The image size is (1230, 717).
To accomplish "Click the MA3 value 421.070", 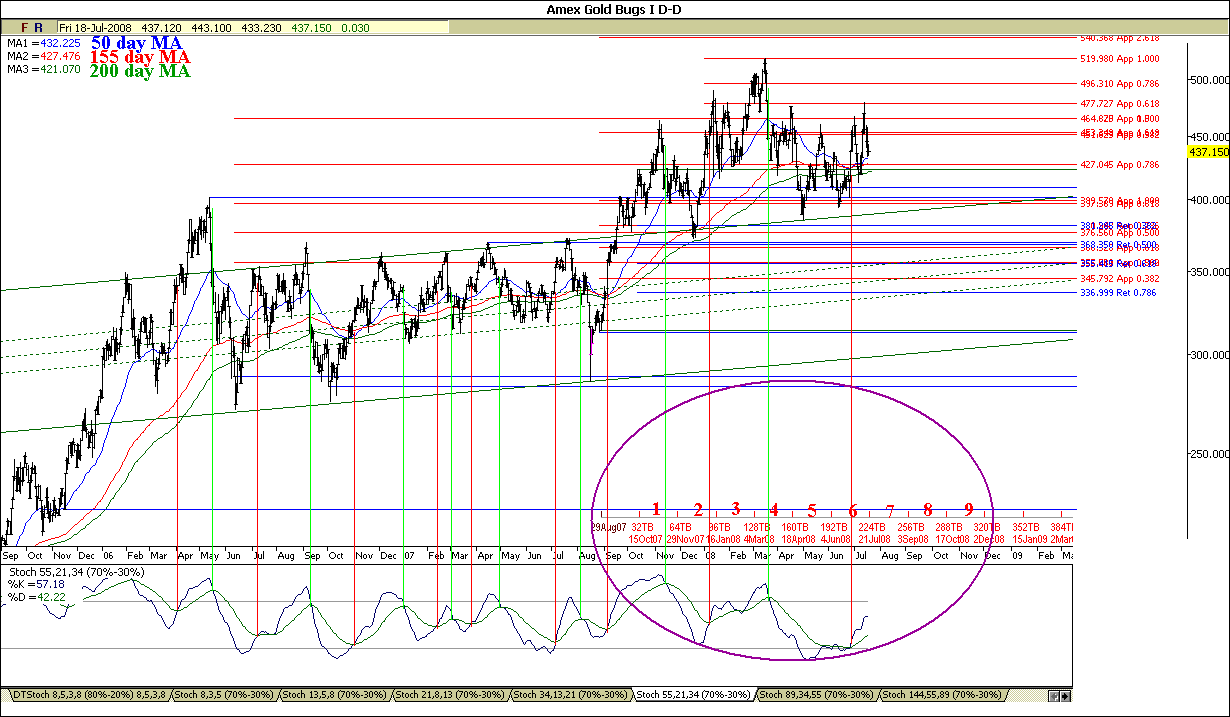I will [61, 70].
